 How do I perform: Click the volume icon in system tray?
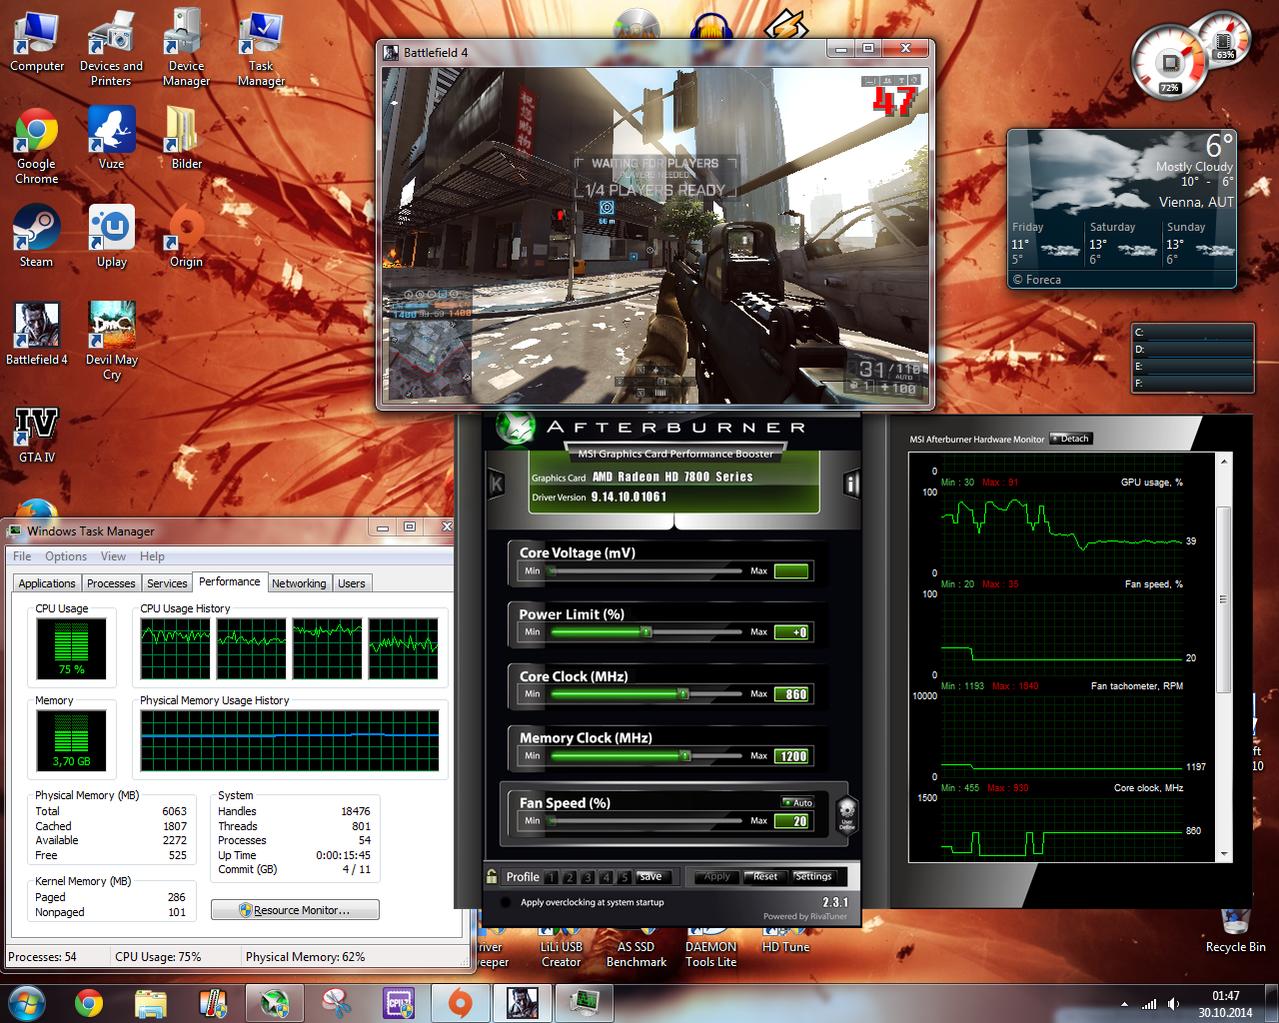click(x=1175, y=1004)
